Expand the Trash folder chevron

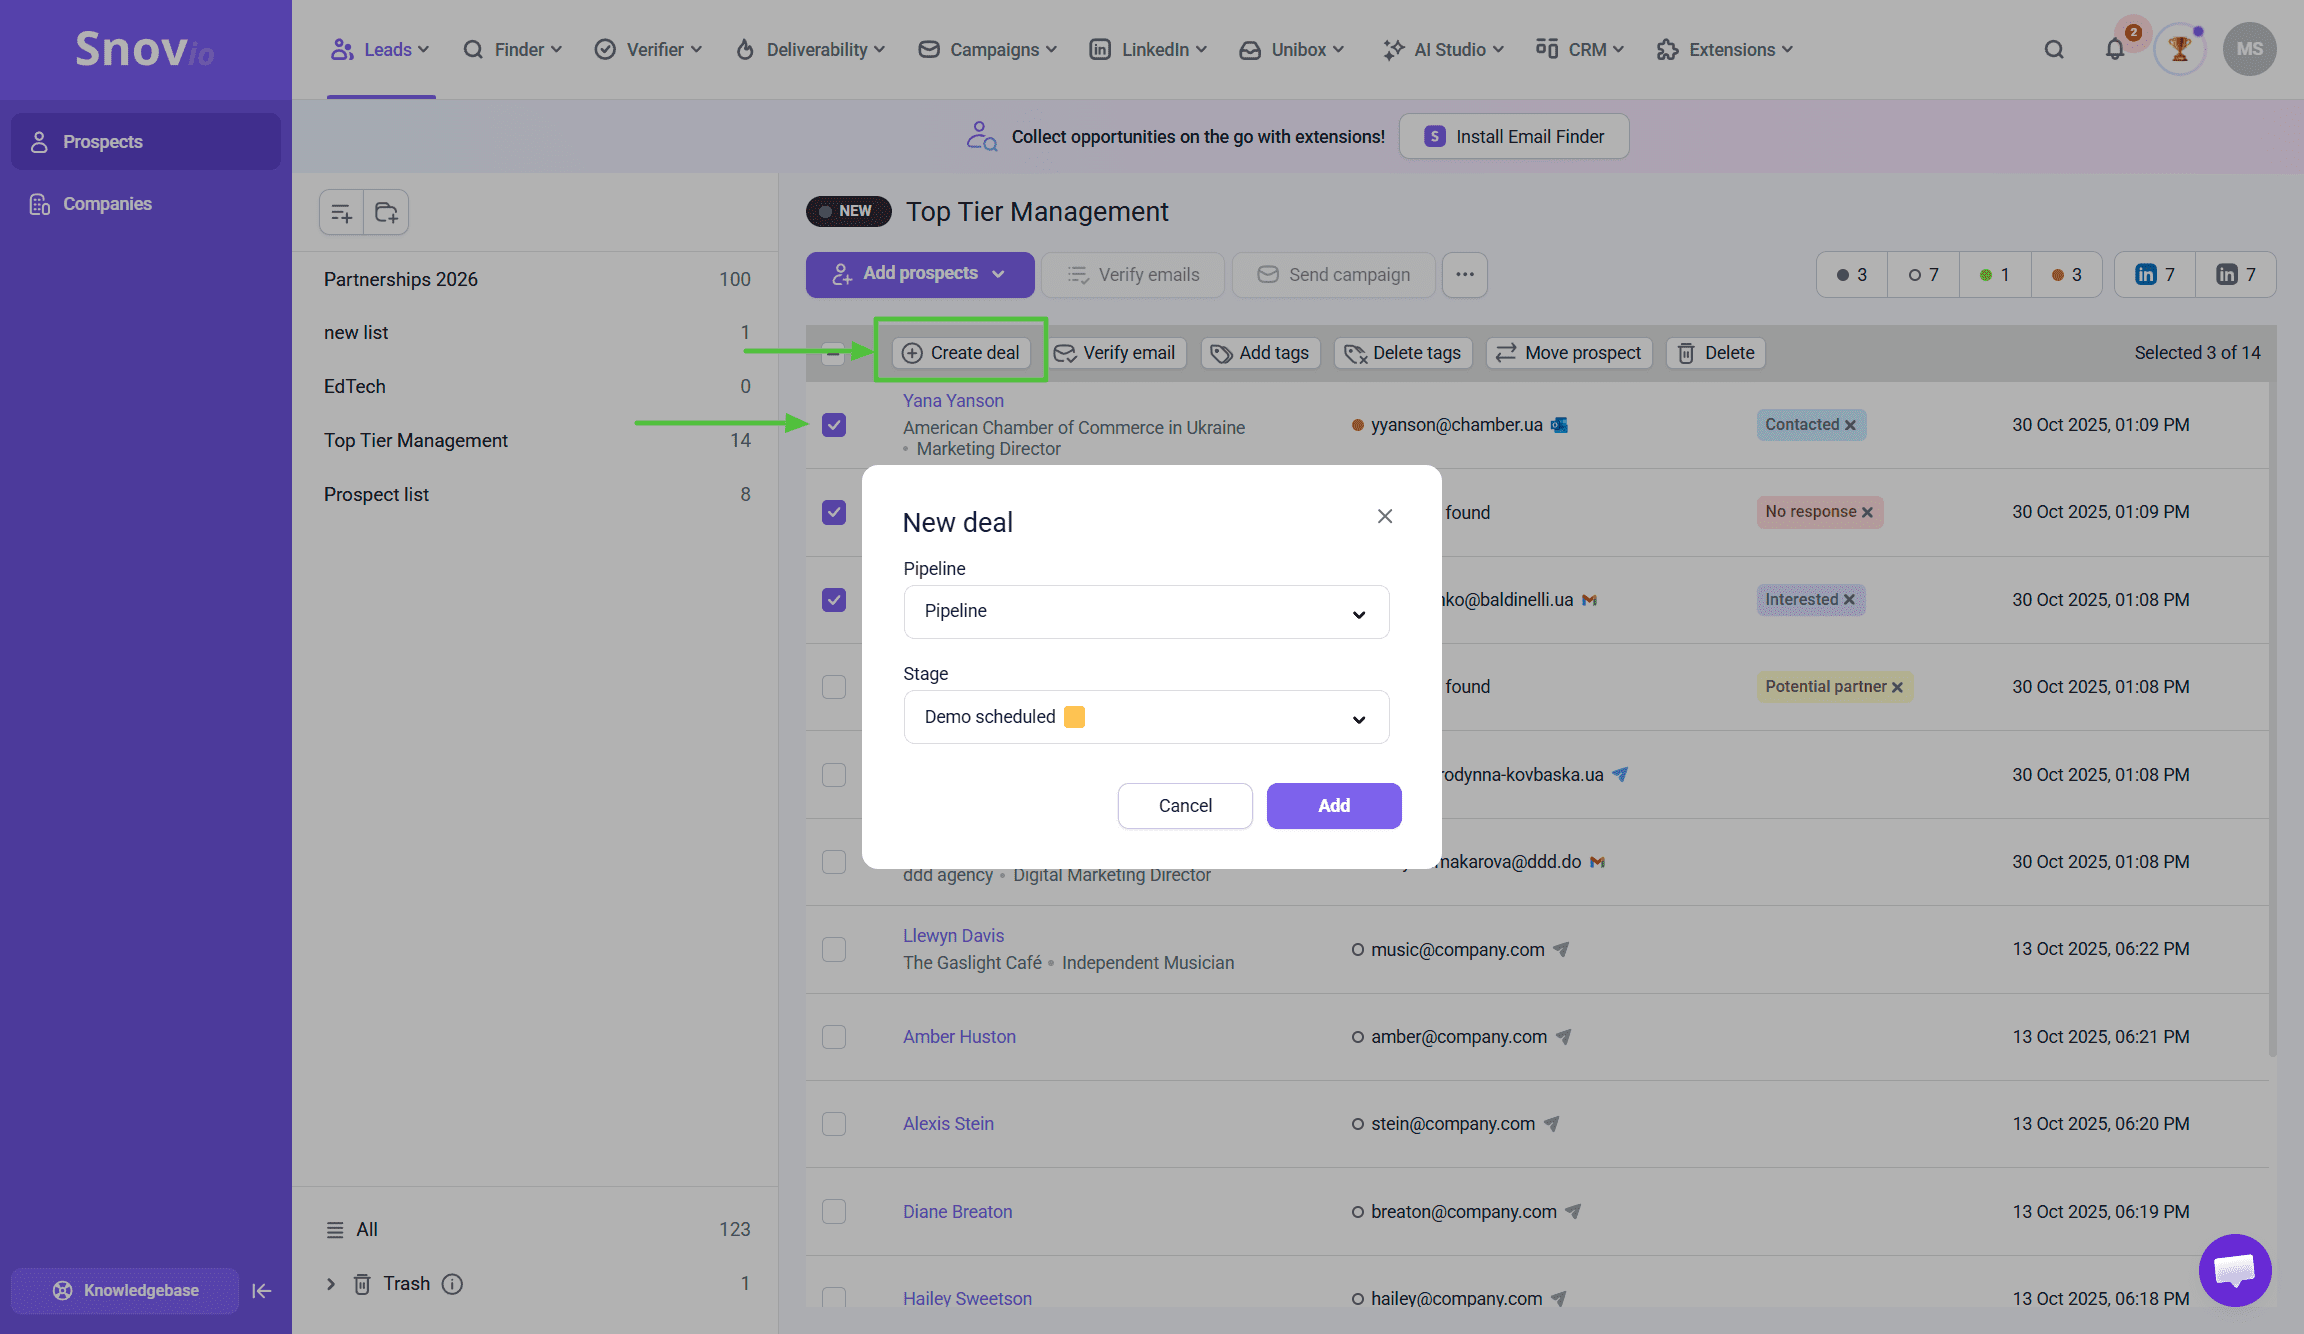pyautogui.click(x=331, y=1284)
